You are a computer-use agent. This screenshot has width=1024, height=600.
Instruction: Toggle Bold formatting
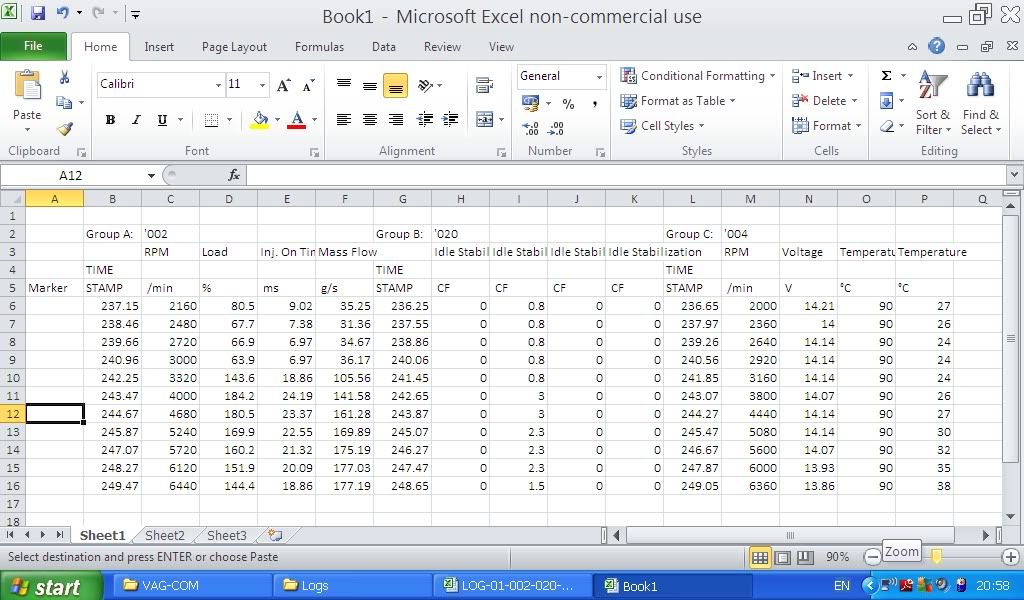coord(110,120)
